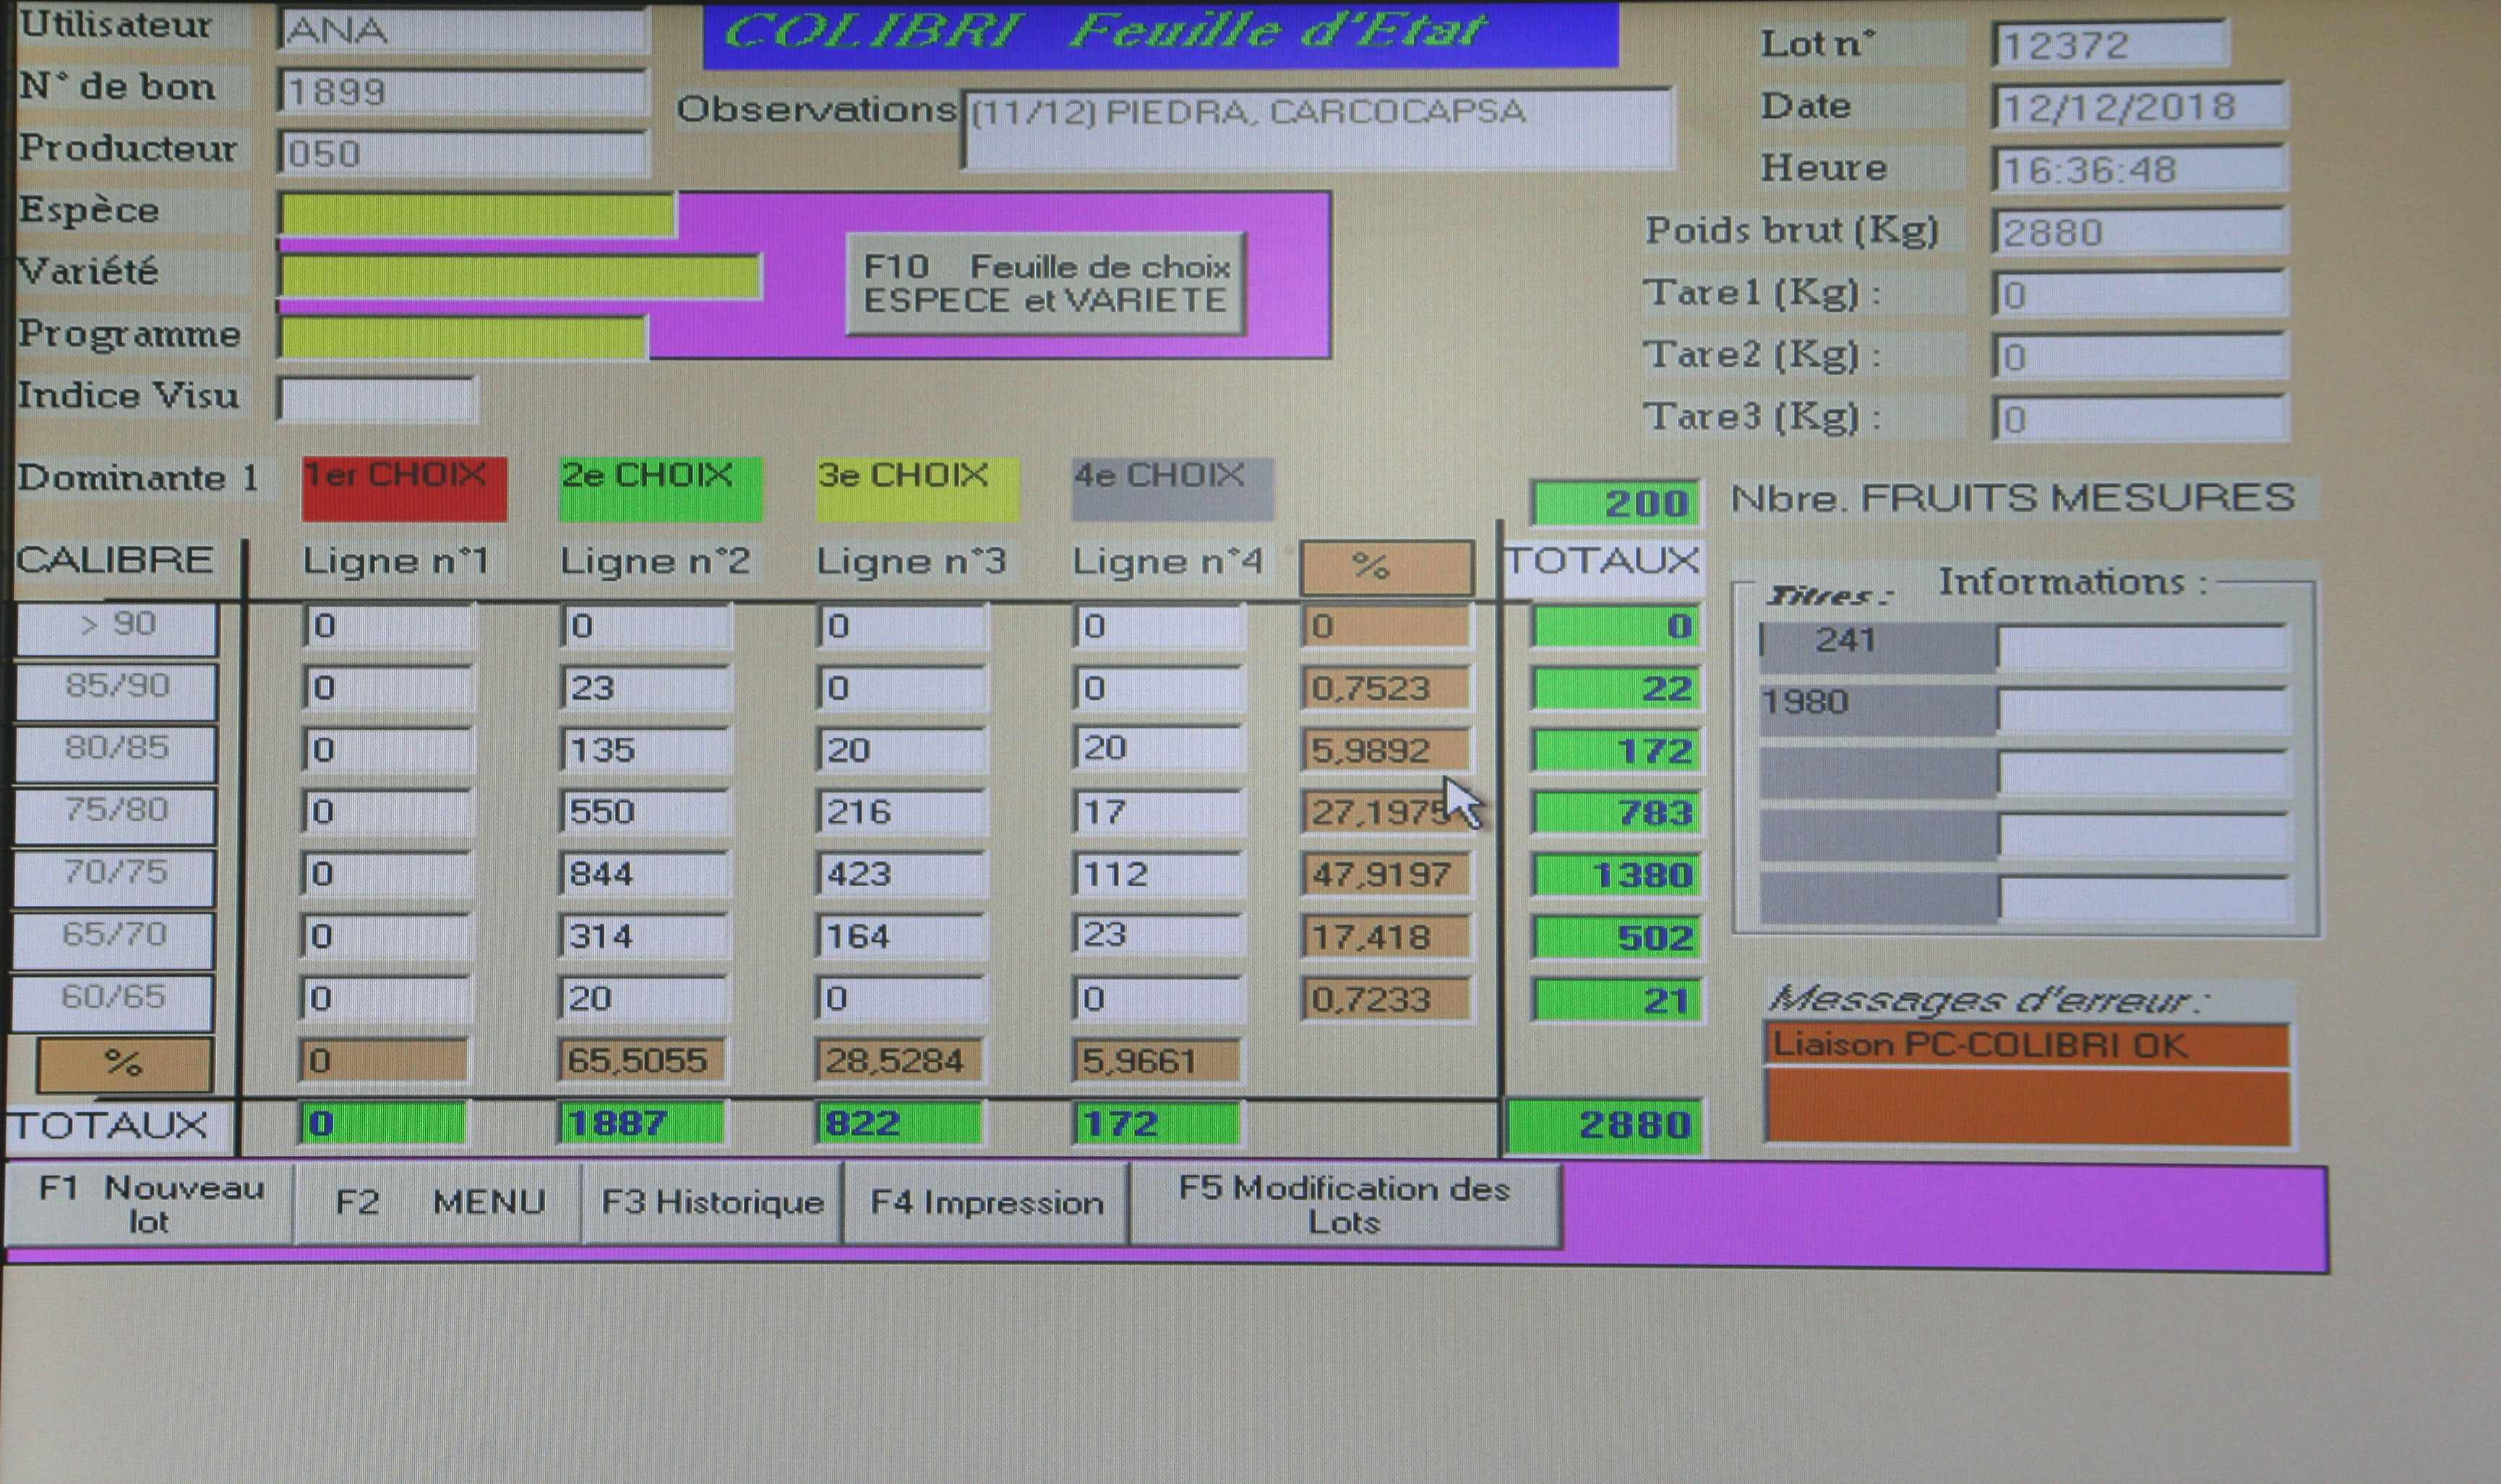Click the 85/90 calibre label
Image resolution: width=2501 pixels, height=1484 pixels.
pyautogui.click(x=116, y=691)
